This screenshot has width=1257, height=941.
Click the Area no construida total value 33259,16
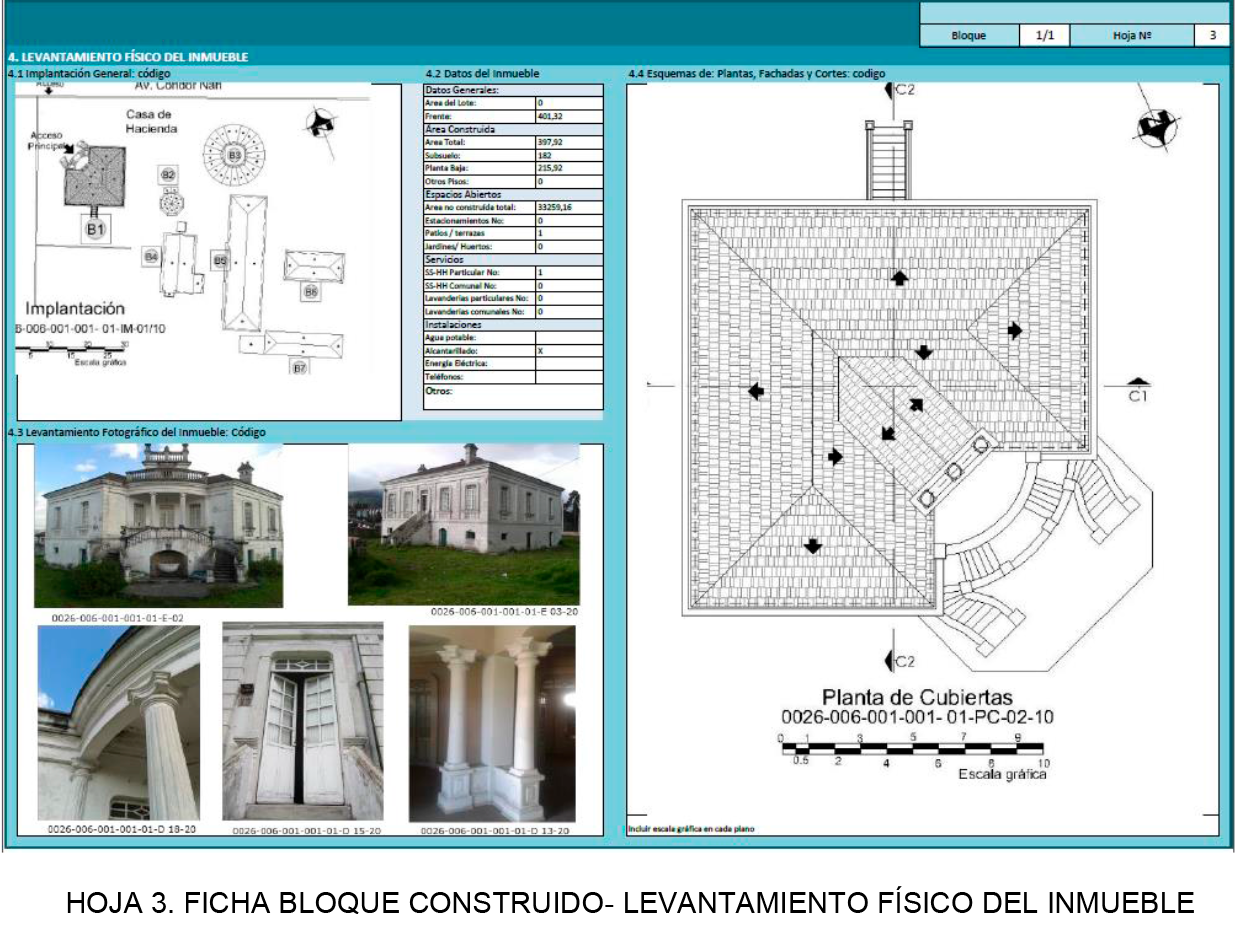tap(569, 207)
